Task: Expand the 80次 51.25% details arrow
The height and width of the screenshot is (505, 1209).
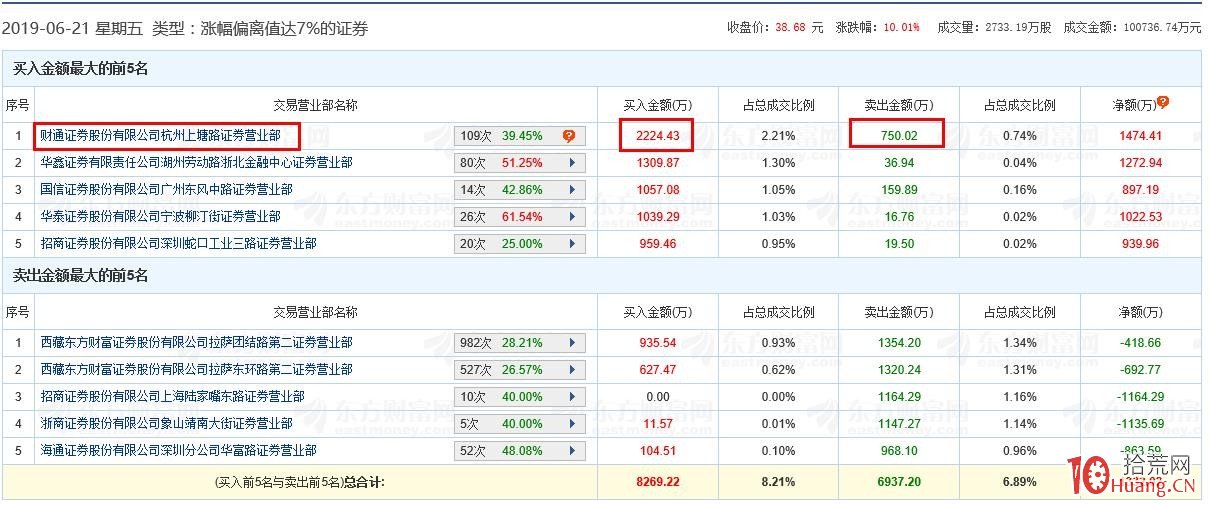Action: point(572,163)
